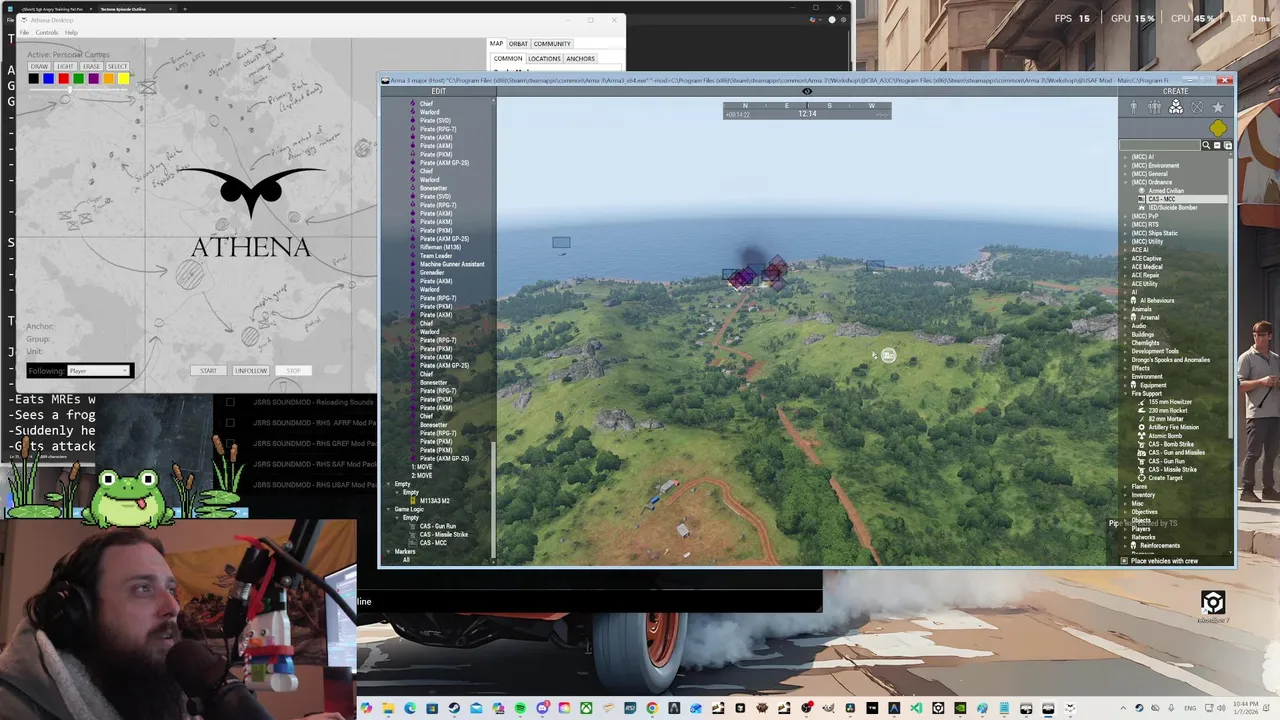The height and width of the screenshot is (720, 1280).
Task: Select the Atomic Bomb module
Action: (1165, 436)
